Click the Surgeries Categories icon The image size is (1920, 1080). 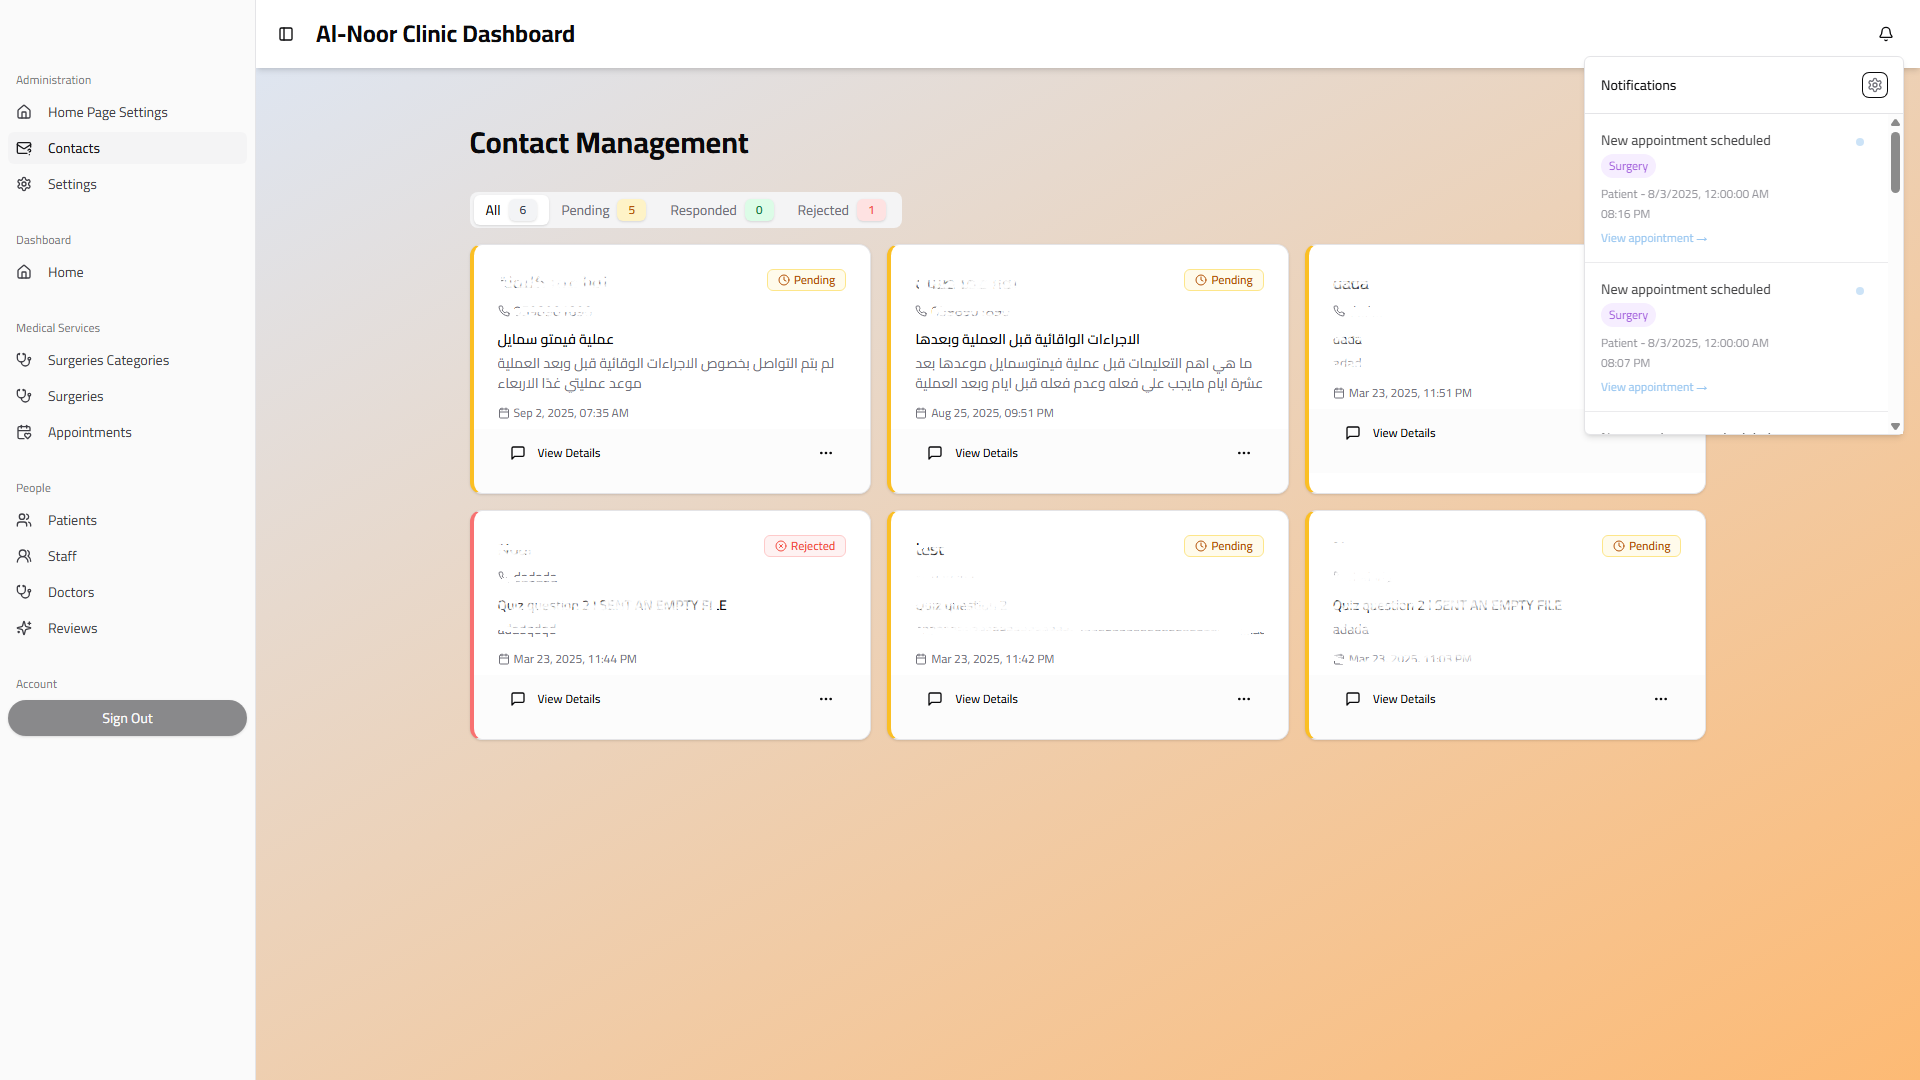click(24, 360)
